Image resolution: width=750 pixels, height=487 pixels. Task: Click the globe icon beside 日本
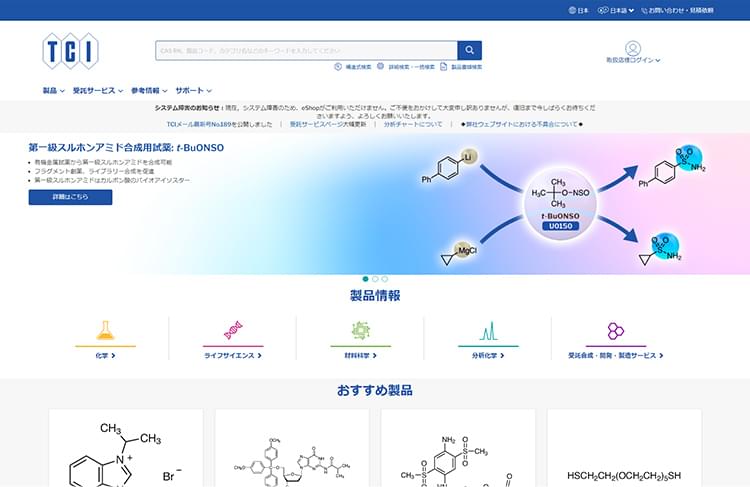[x=572, y=10]
